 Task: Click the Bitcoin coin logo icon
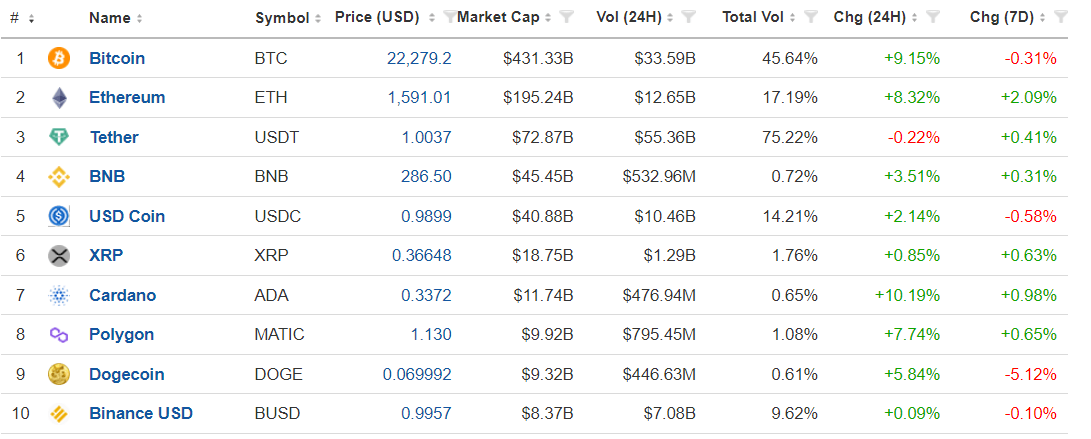click(x=59, y=59)
